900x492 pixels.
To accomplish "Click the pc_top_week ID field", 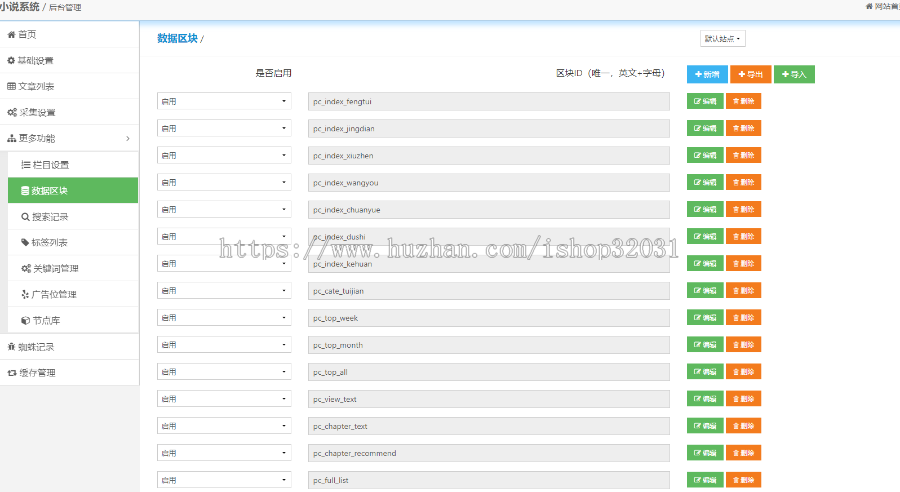I will (x=488, y=317).
